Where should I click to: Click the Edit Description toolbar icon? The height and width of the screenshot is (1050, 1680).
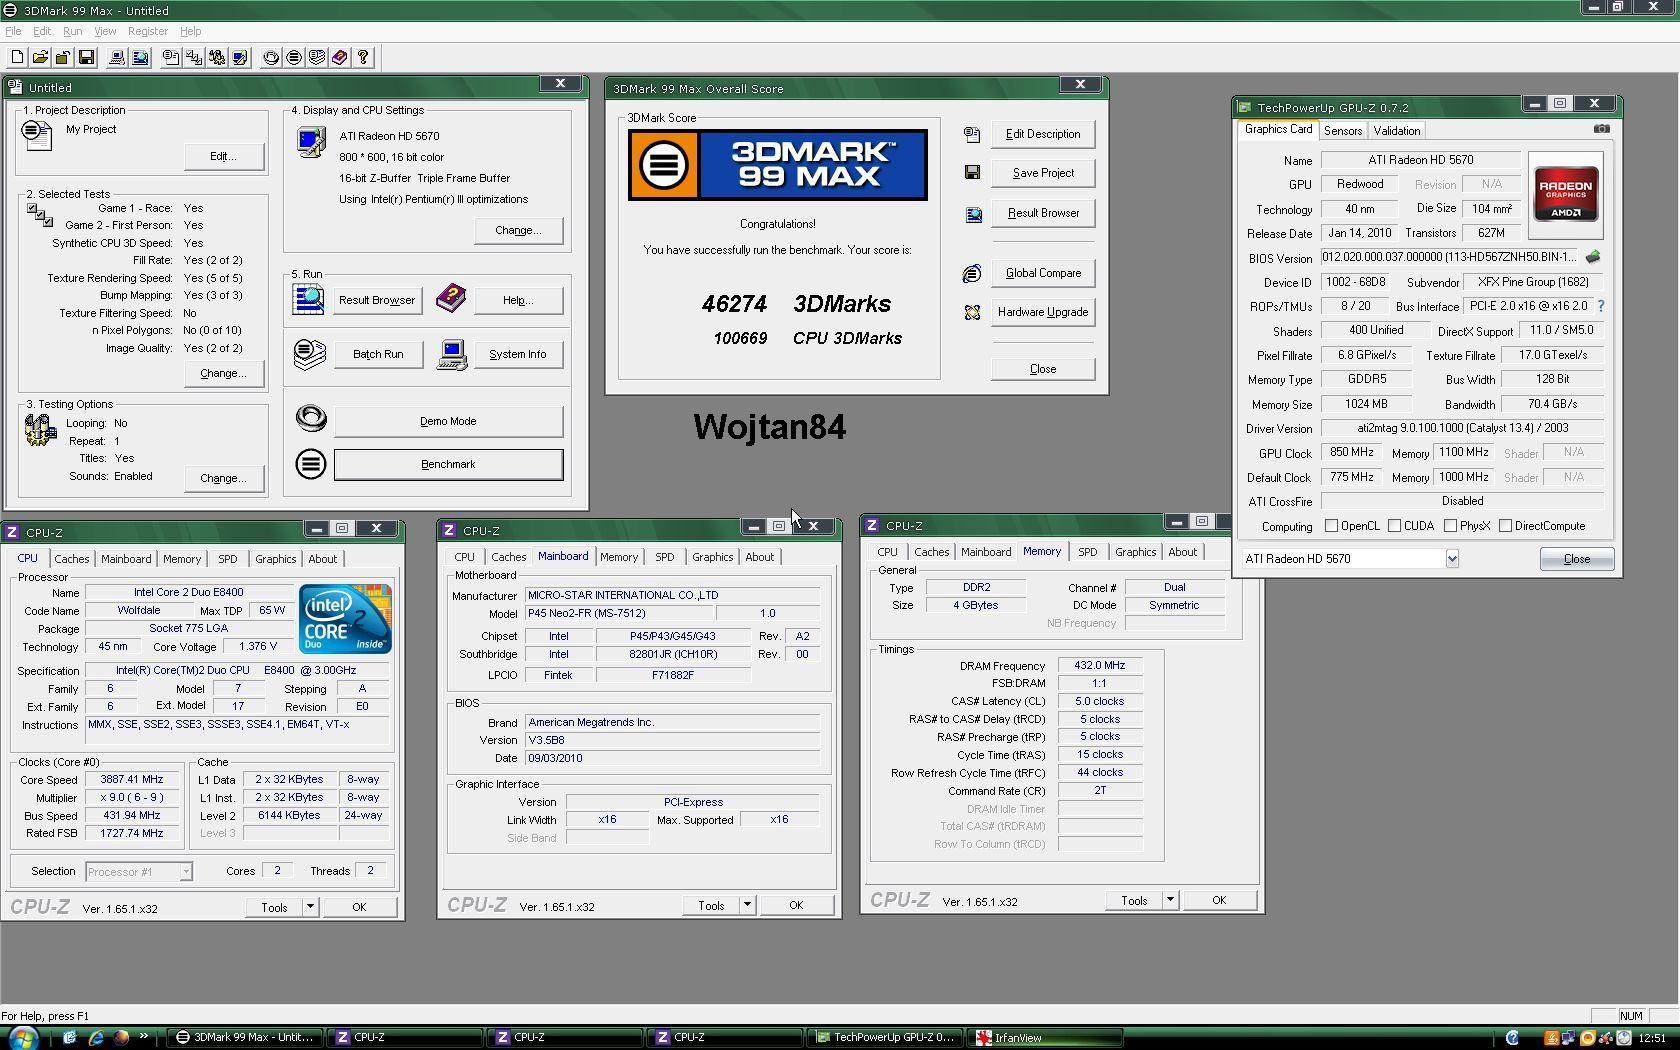point(171,58)
